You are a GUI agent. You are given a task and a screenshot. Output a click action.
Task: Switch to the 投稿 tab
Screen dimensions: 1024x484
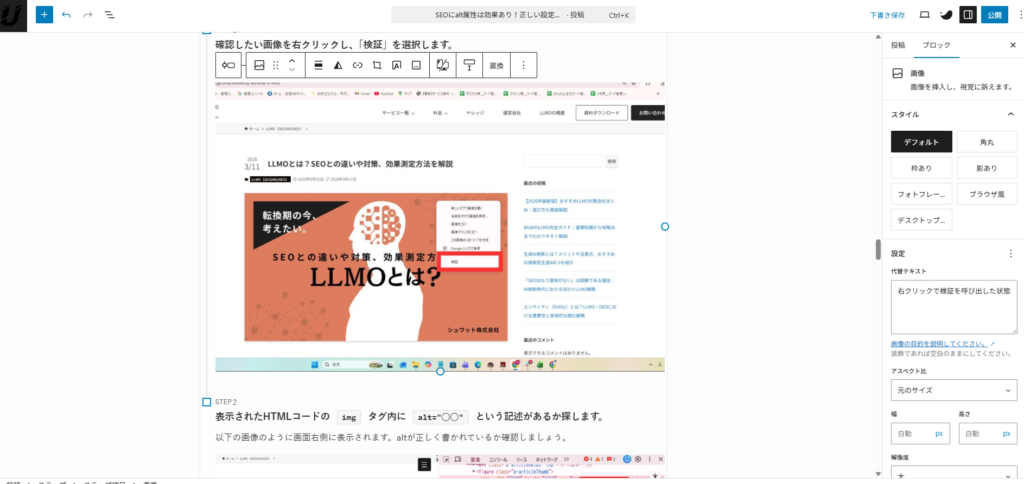(898, 45)
